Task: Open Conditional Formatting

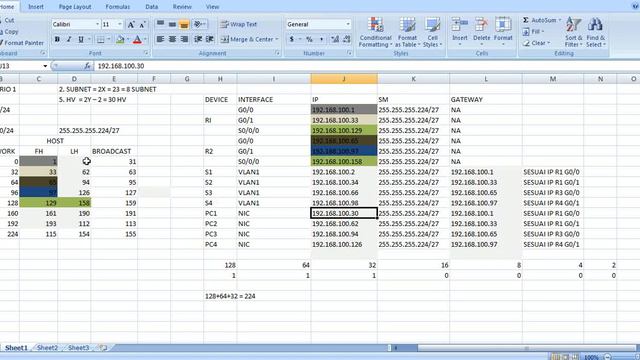Action: pos(375,32)
